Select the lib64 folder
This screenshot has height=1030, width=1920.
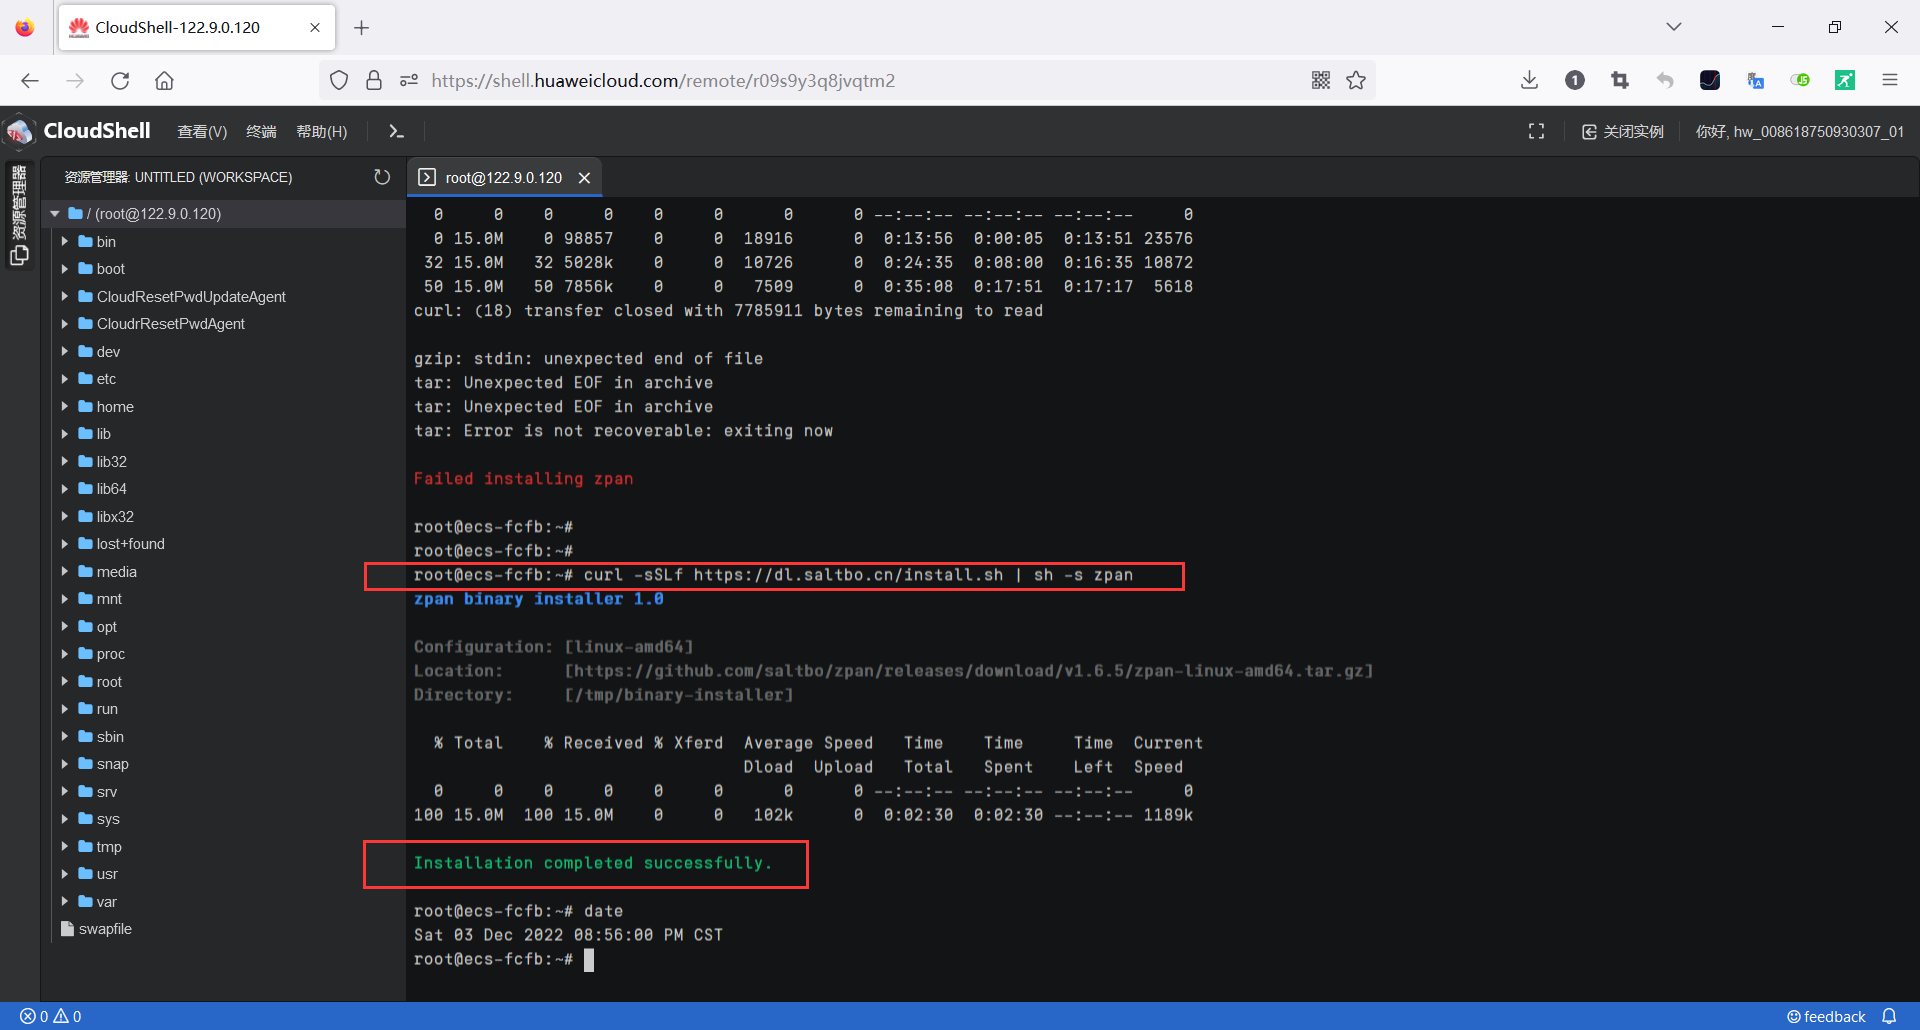click(111, 489)
